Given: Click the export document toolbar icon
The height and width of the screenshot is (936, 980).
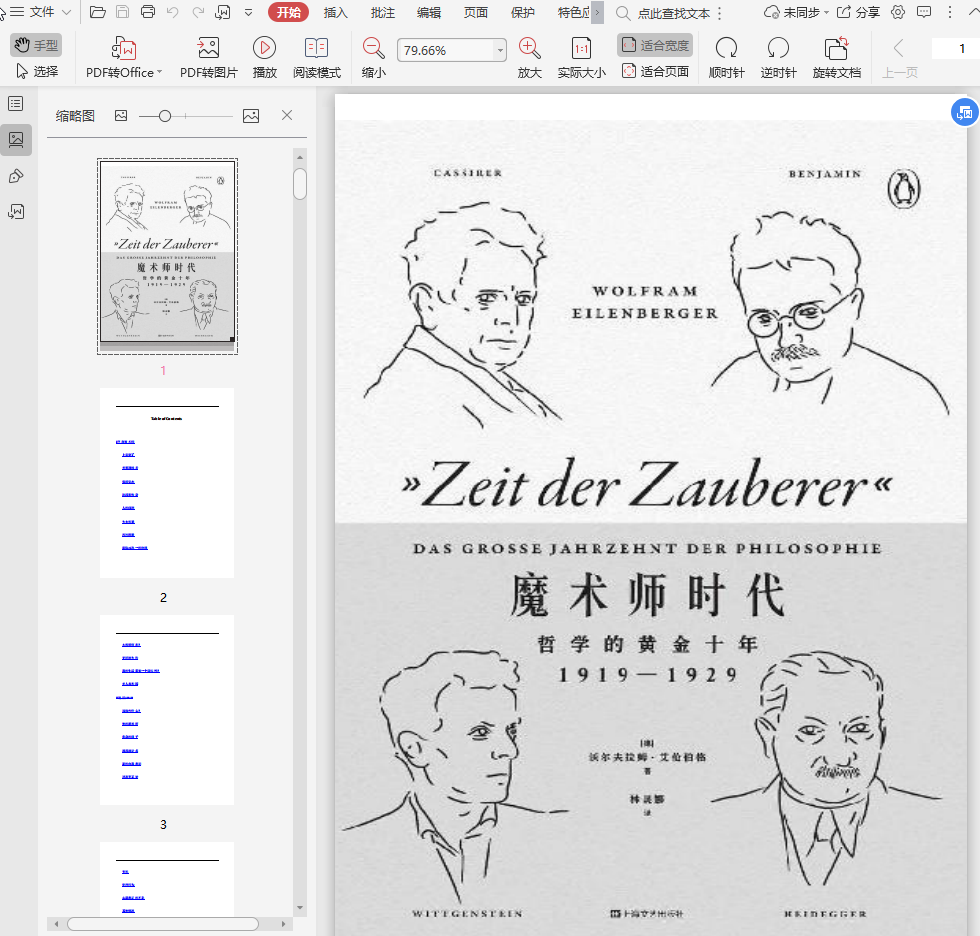Looking at the screenshot, I should pyautogui.click(x=222, y=12).
